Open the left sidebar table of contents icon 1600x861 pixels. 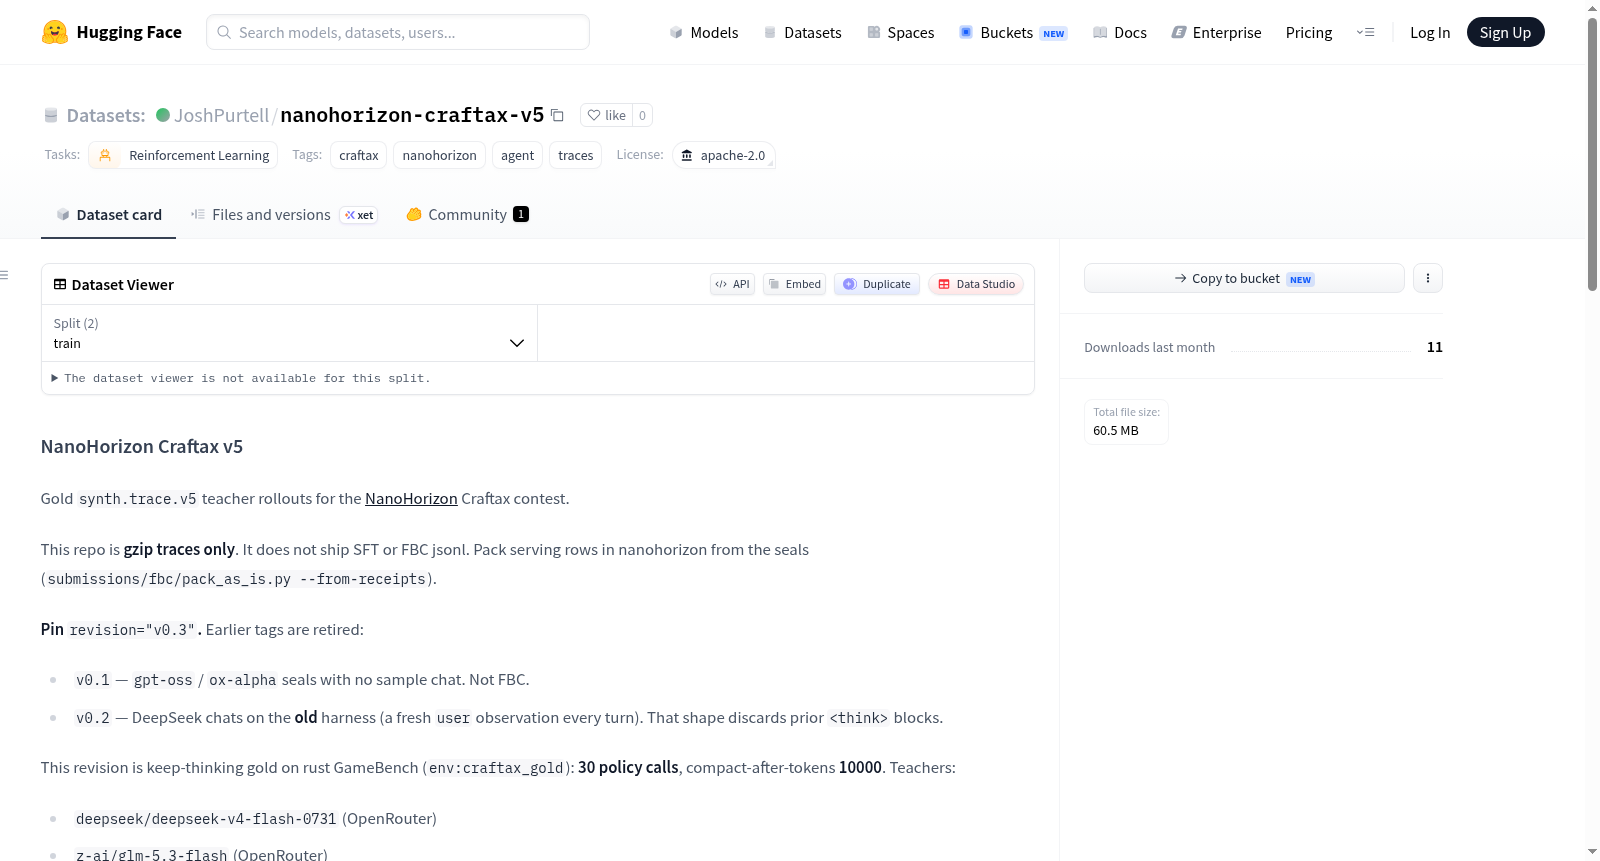5,275
